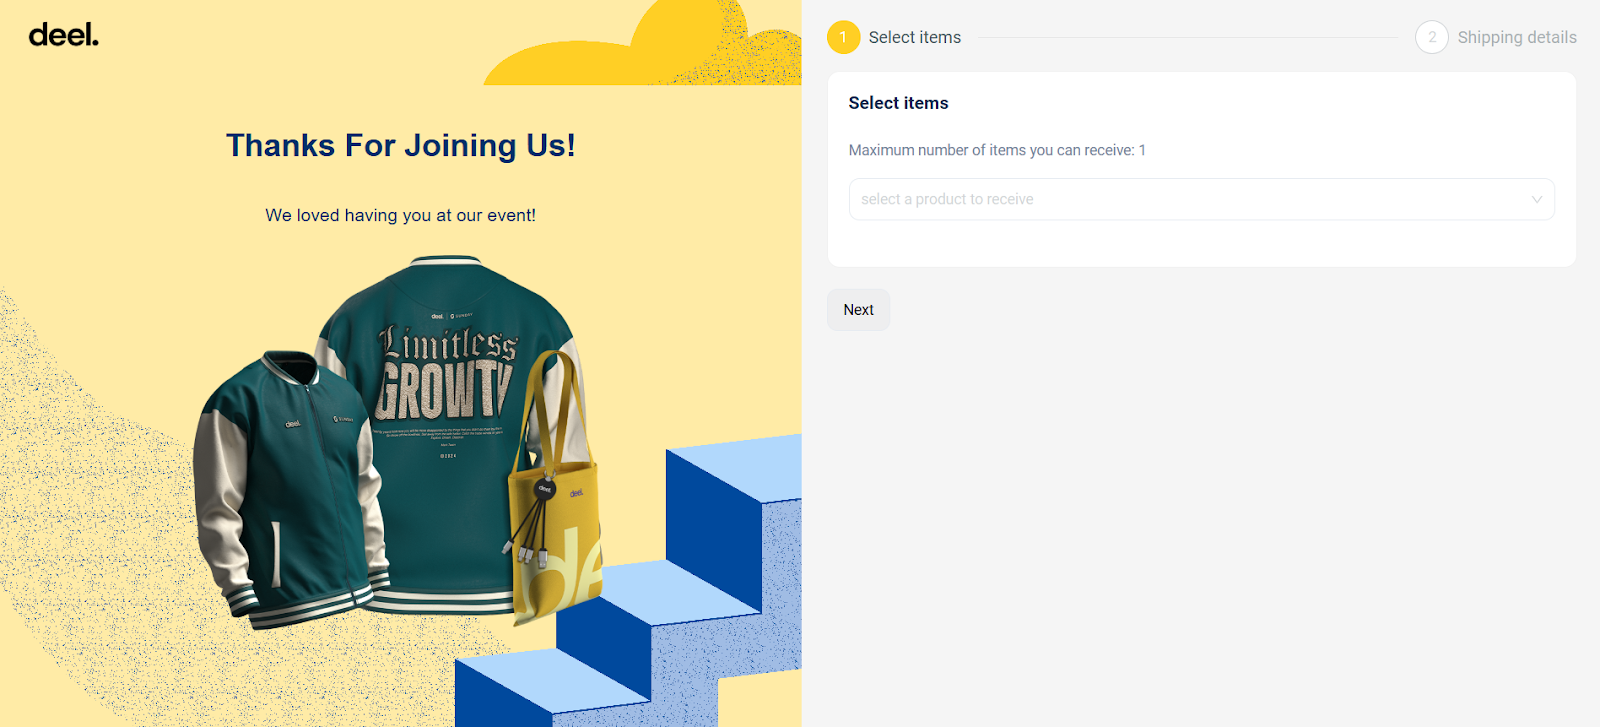Viewport: 1600px width, 727px height.
Task: Open the product selection dropdown
Action: click(x=1201, y=199)
